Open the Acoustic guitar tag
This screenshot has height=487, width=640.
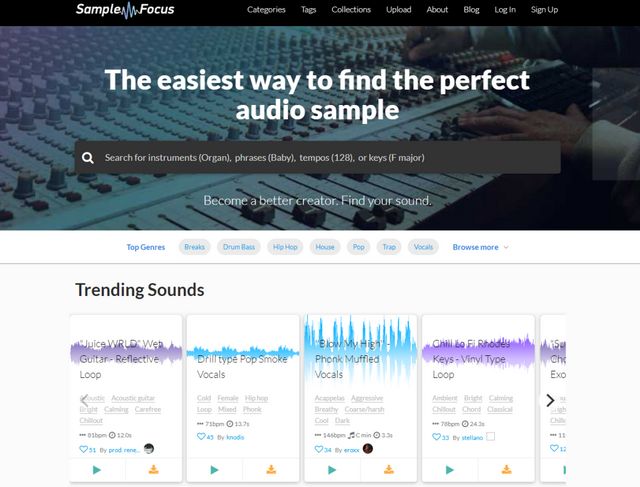coord(133,398)
